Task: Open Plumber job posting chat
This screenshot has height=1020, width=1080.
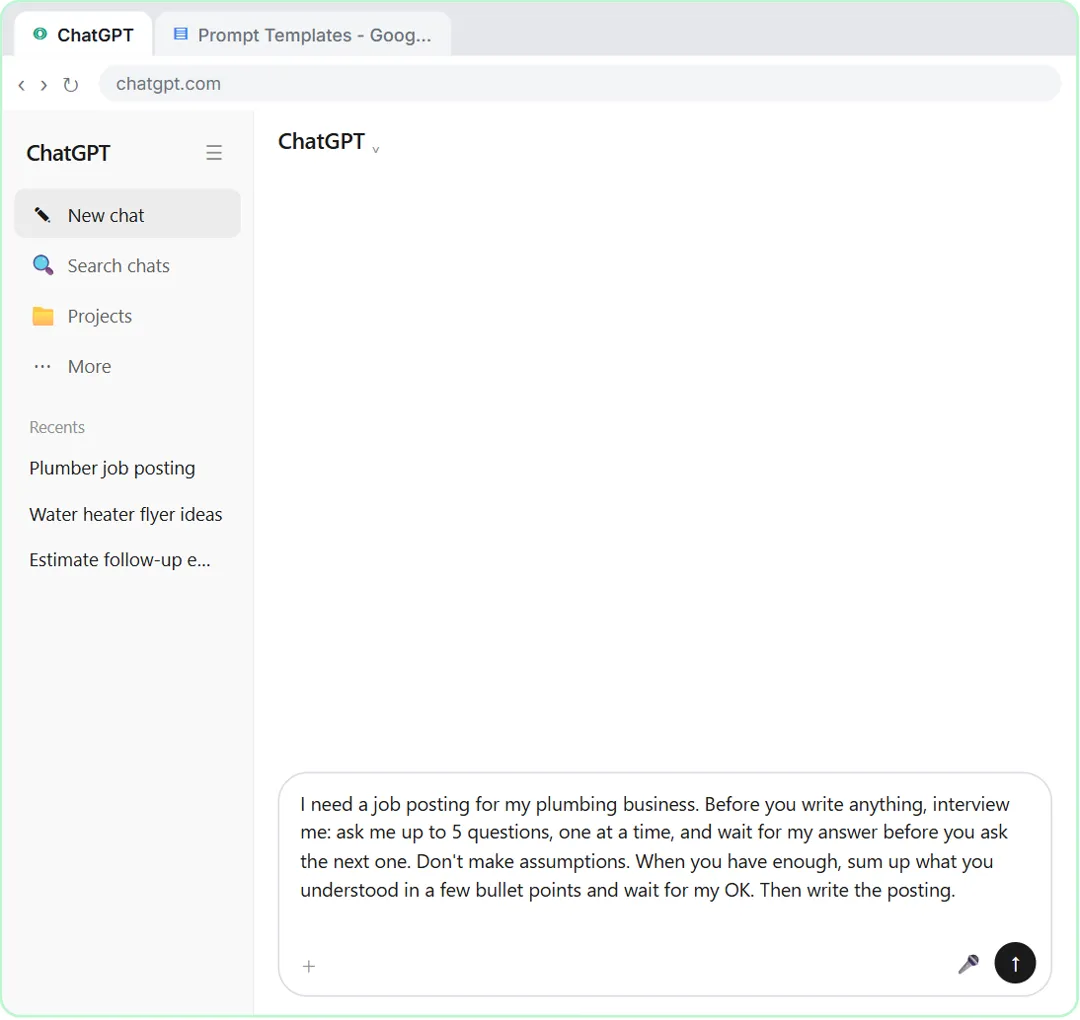Action: click(x=112, y=468)
